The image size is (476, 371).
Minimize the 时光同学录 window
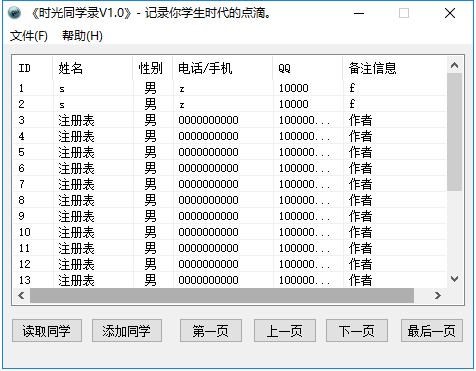359,13
